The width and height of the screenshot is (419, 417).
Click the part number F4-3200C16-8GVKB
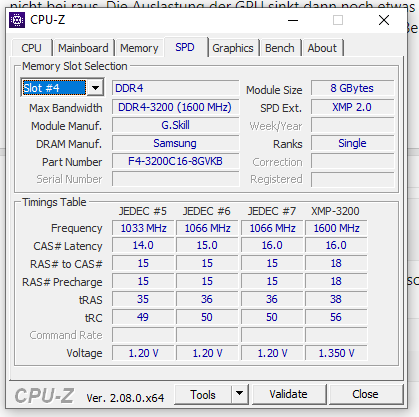[x=175, y=161]
